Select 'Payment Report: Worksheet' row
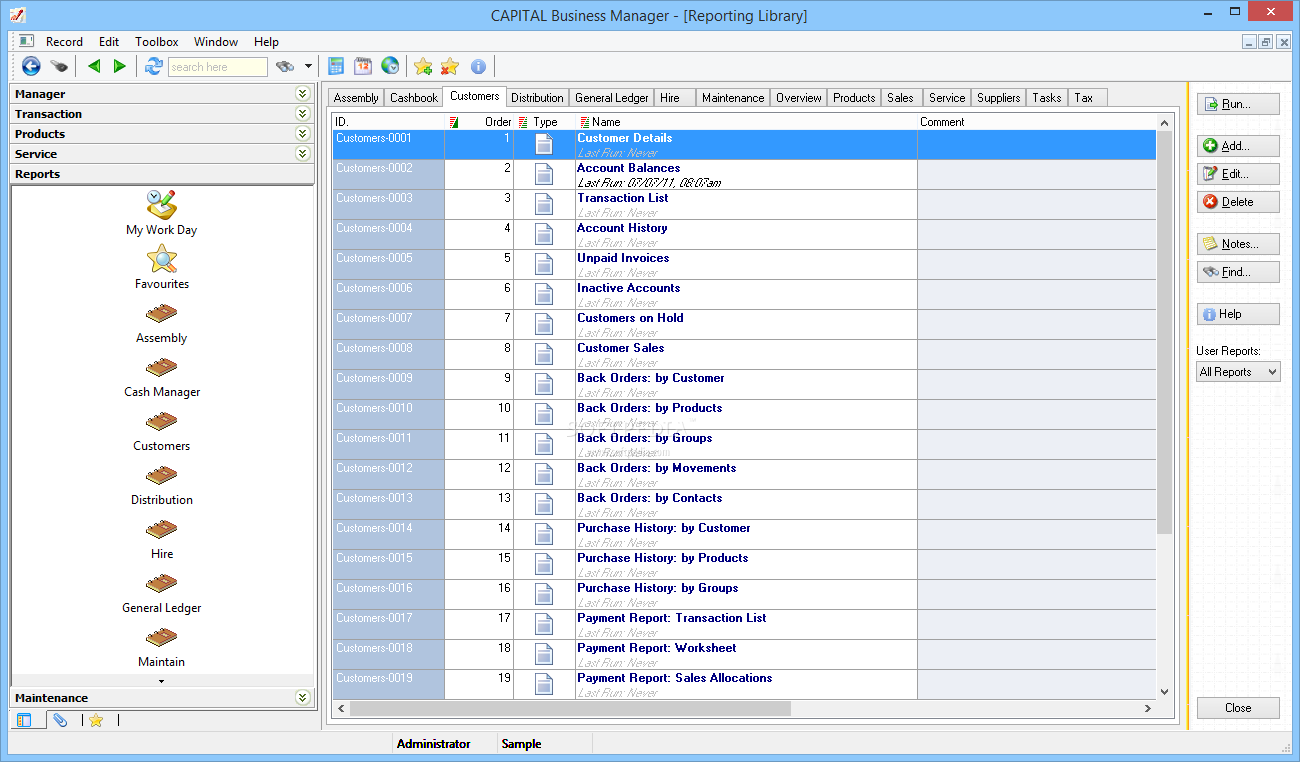 tap(744, 655)
